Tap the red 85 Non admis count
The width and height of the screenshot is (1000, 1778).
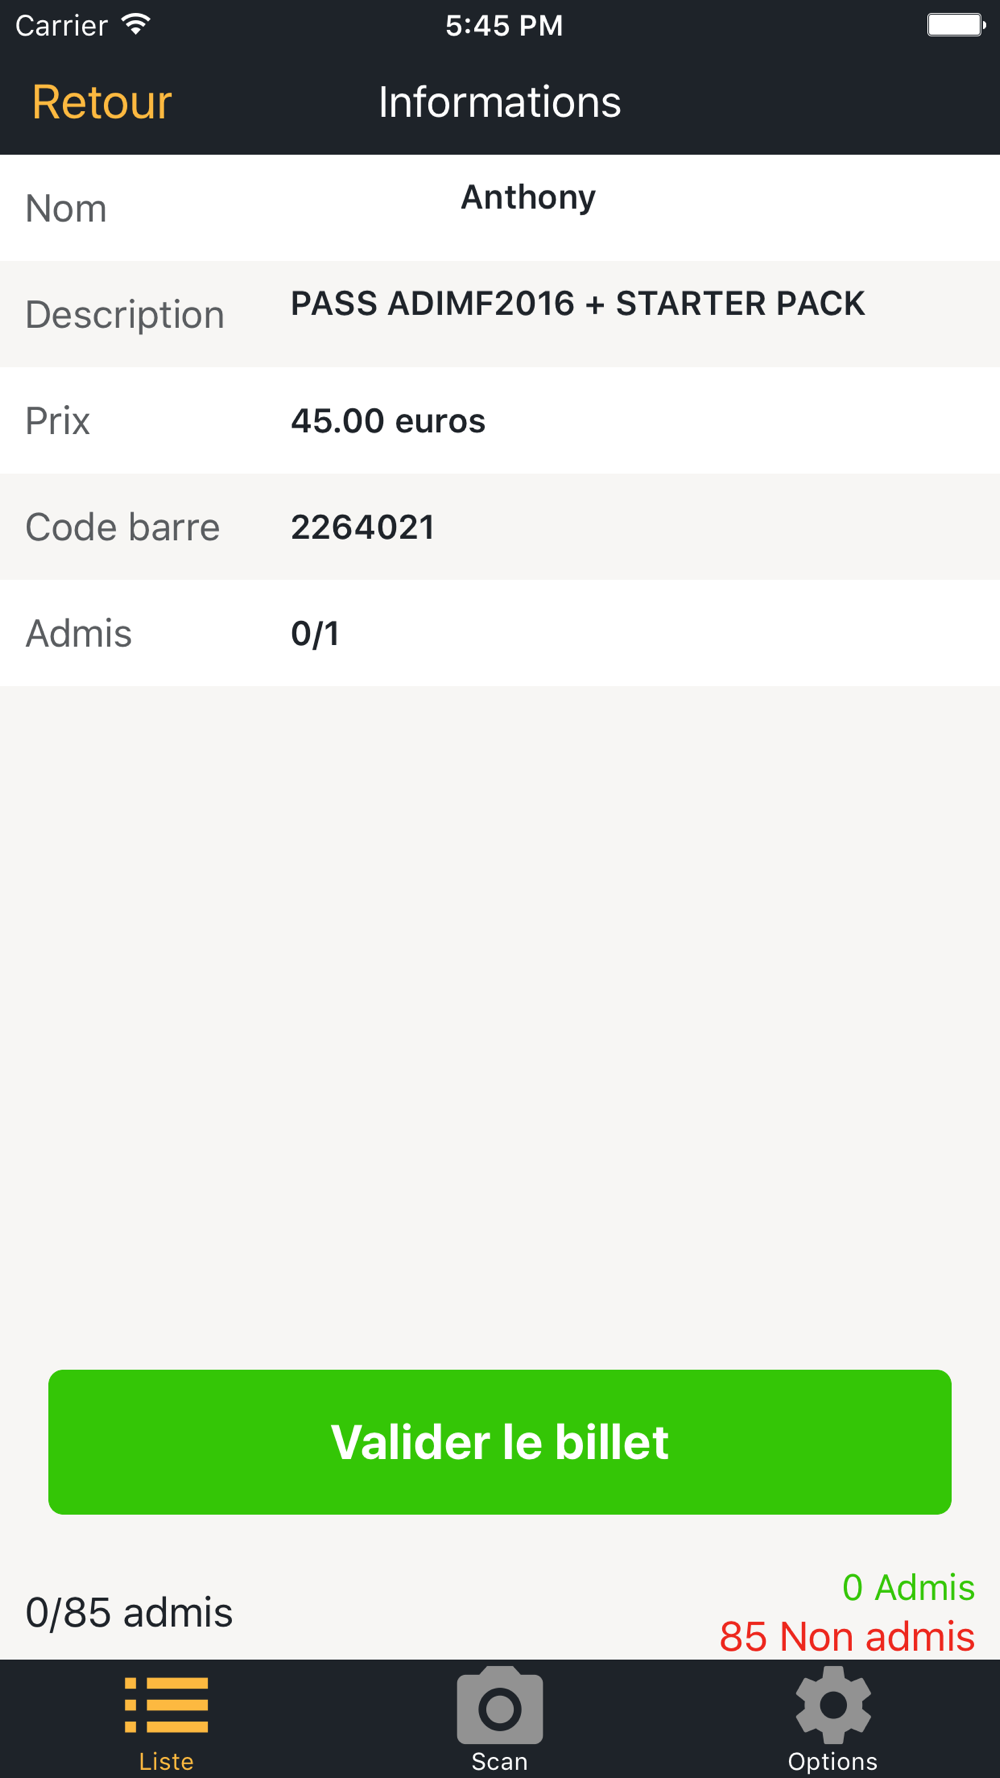point(847,1636)
